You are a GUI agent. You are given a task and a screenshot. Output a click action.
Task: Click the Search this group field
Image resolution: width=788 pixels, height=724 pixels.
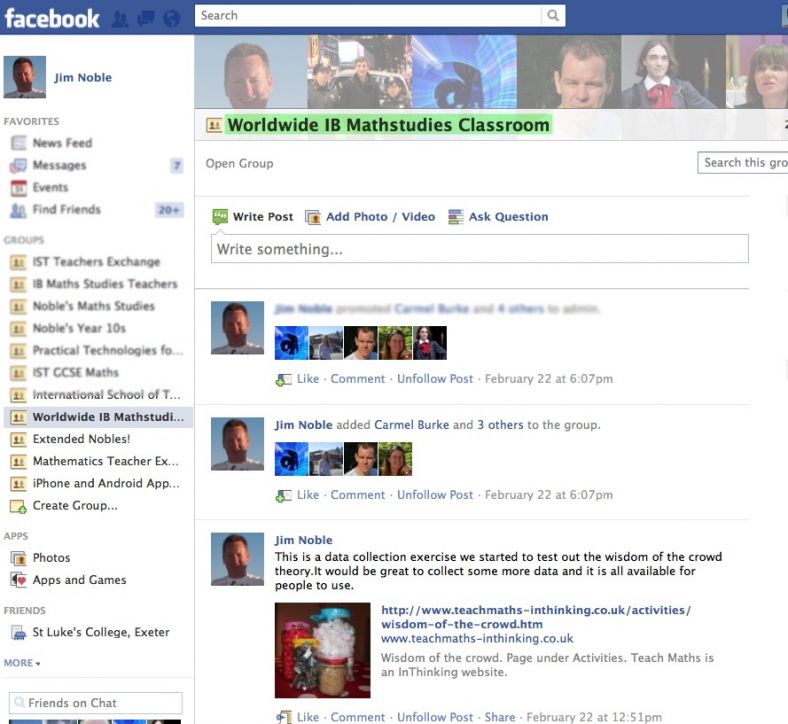click(743, 163)
